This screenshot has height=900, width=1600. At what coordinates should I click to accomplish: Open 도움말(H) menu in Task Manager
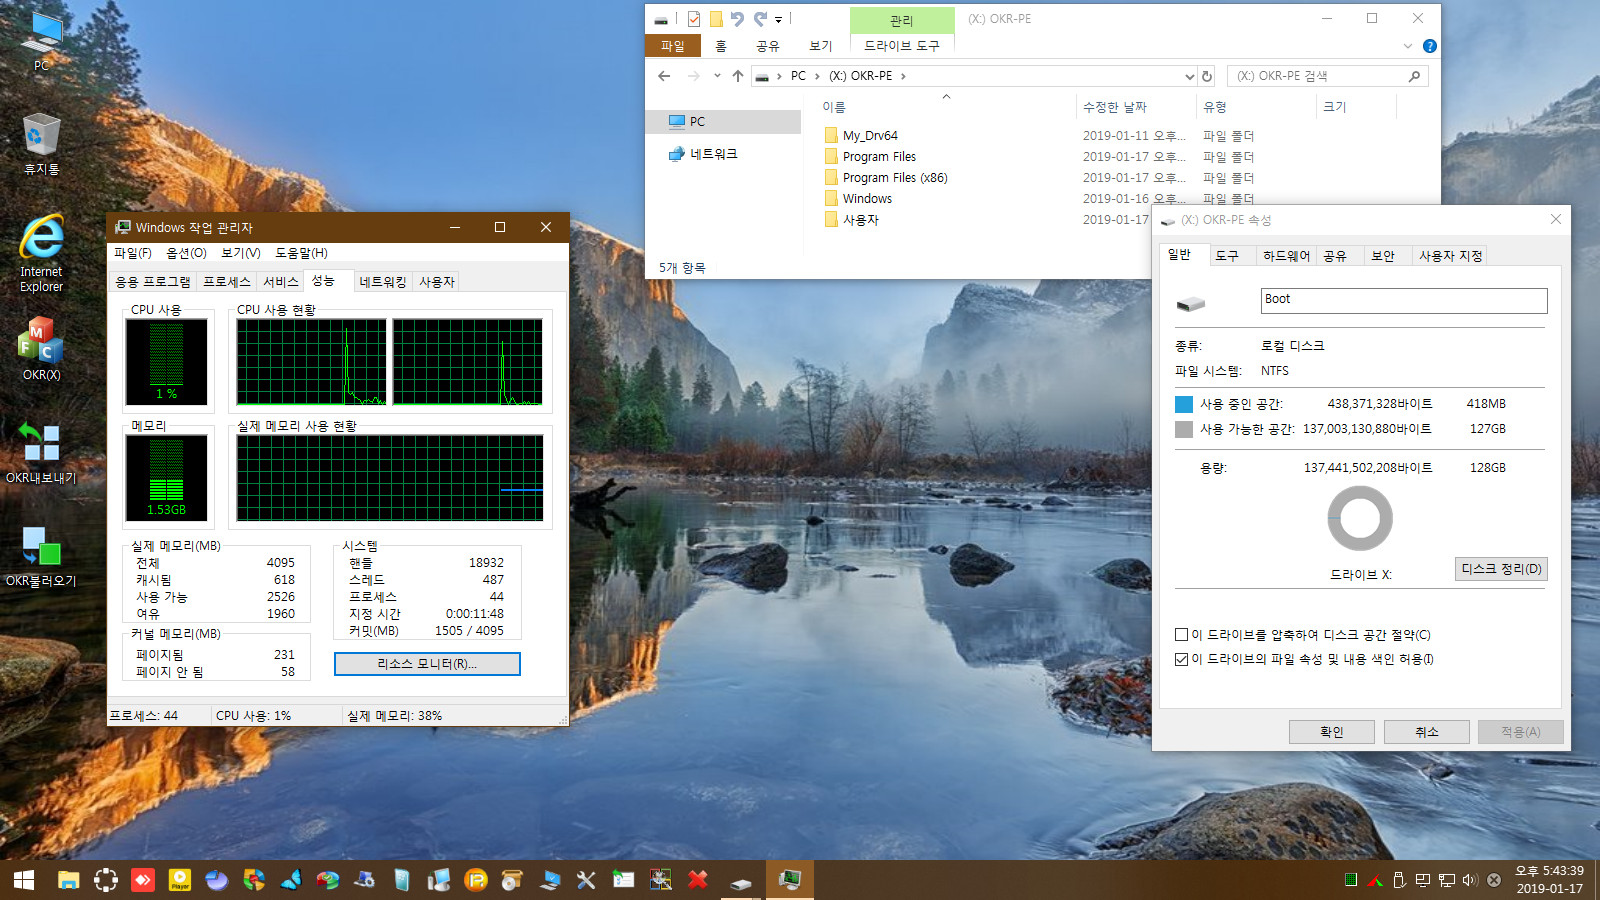point(302,253)
